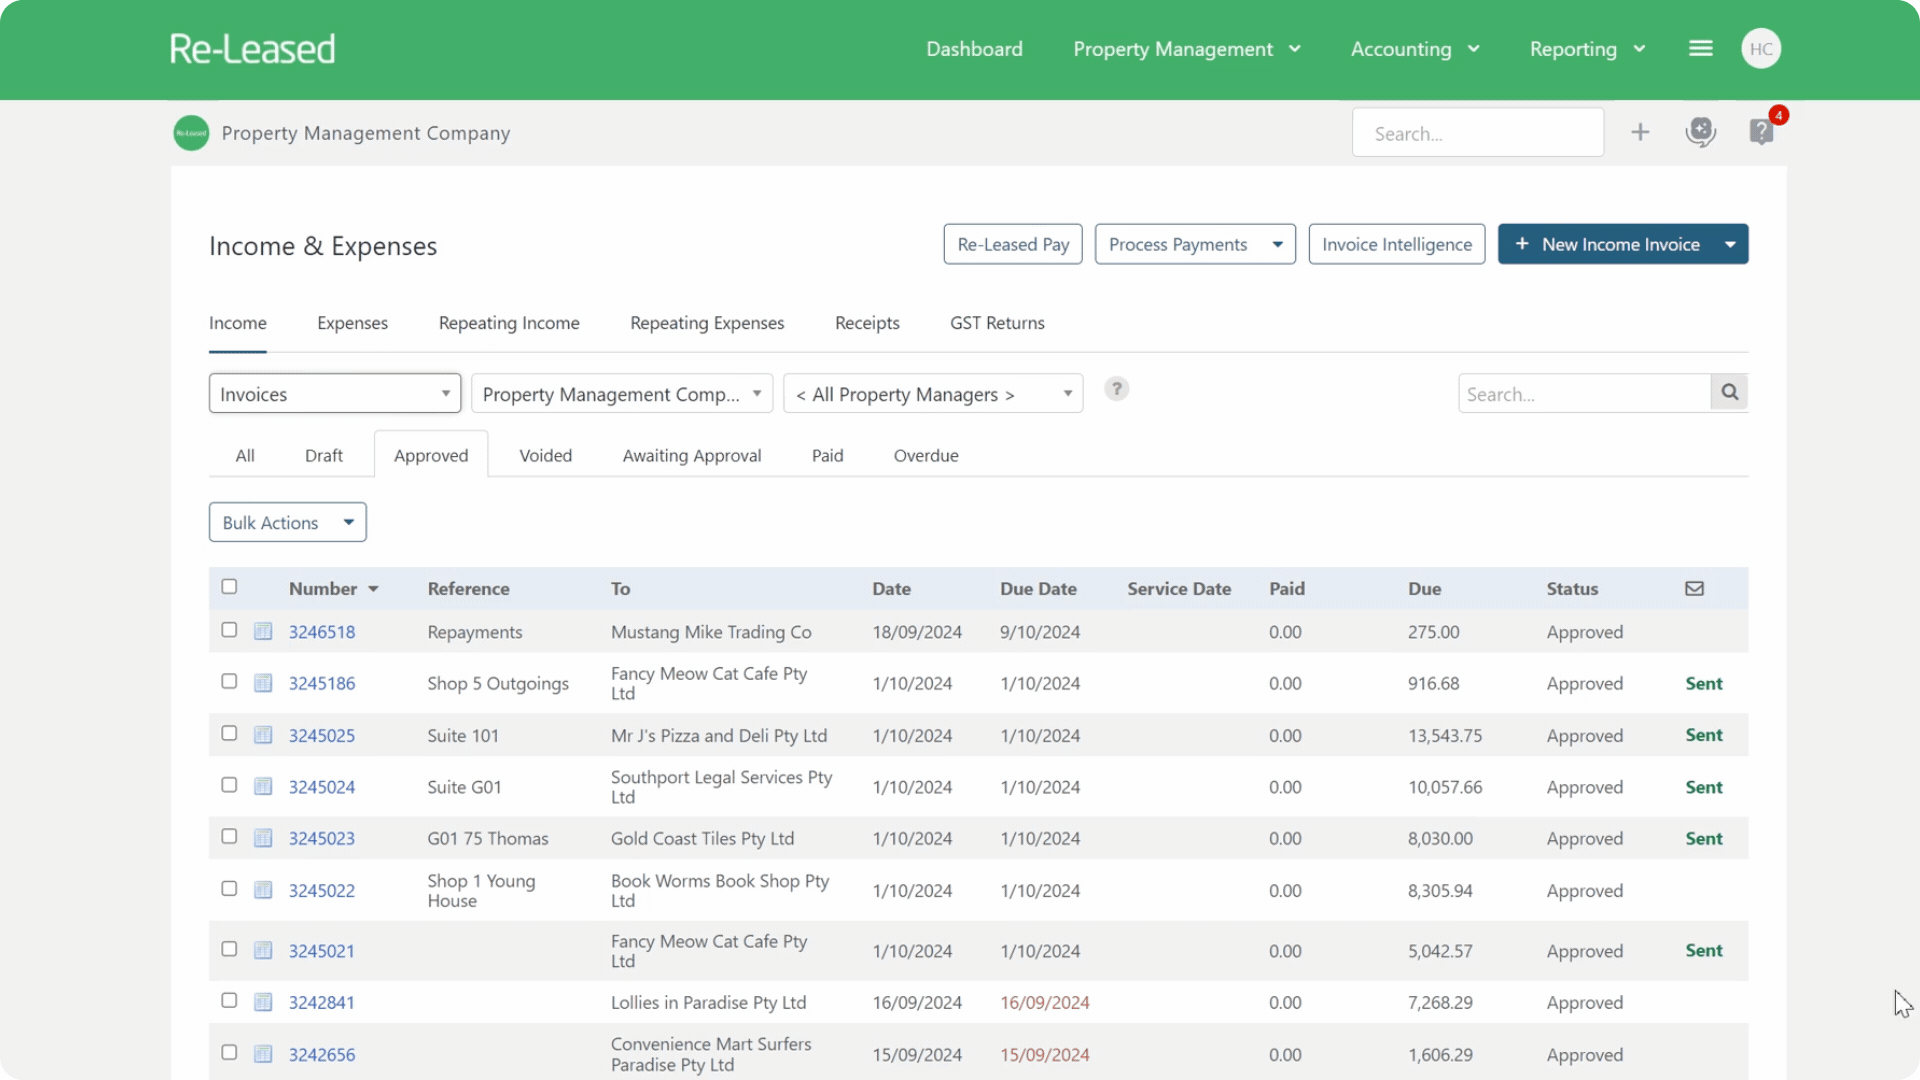Switch to the GST Returns tab
This screenshot has width=1920, height=1080.
pyautogui.click(x=997, y=323)
